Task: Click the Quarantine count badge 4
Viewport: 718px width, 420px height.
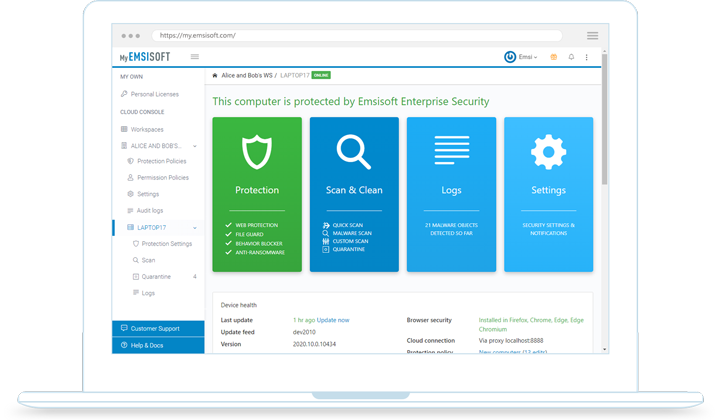Action: (195, 277)
